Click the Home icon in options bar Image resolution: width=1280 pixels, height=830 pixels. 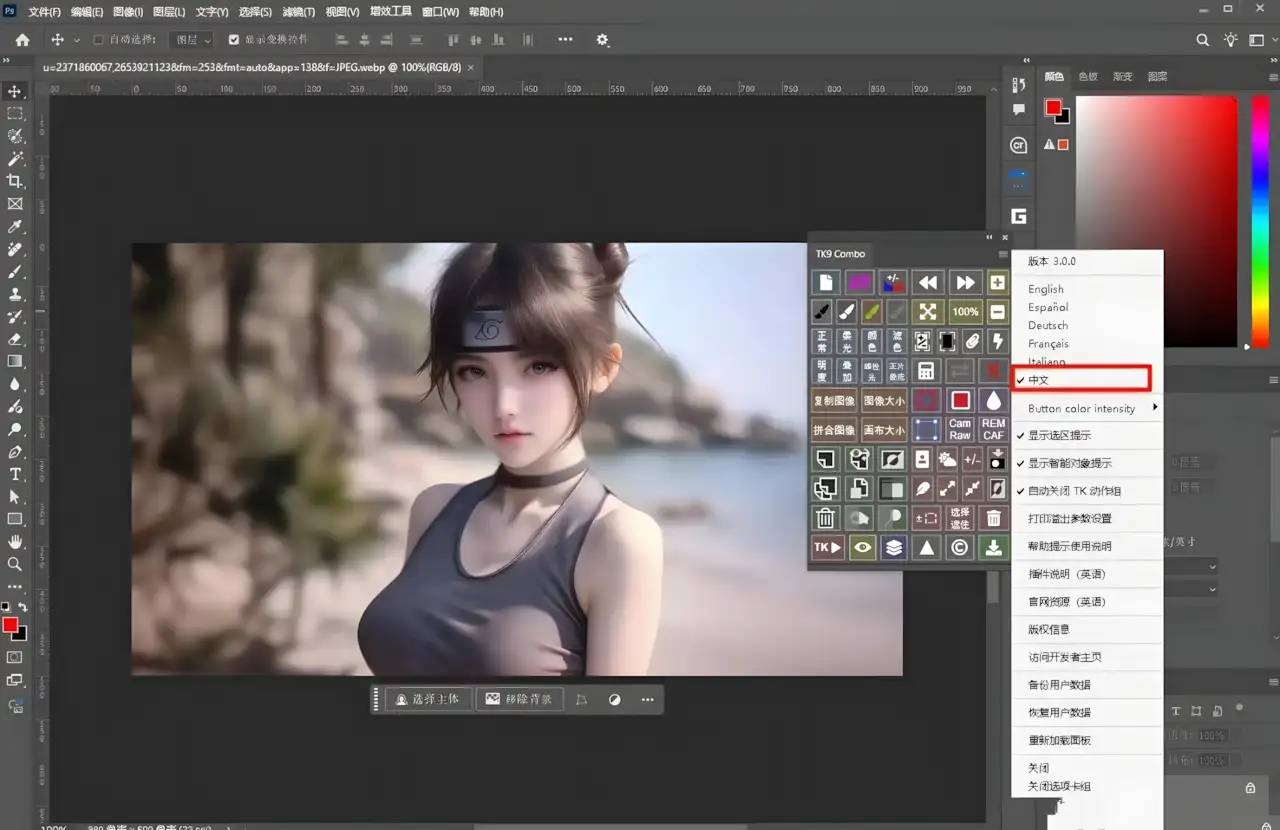[22, 40]
